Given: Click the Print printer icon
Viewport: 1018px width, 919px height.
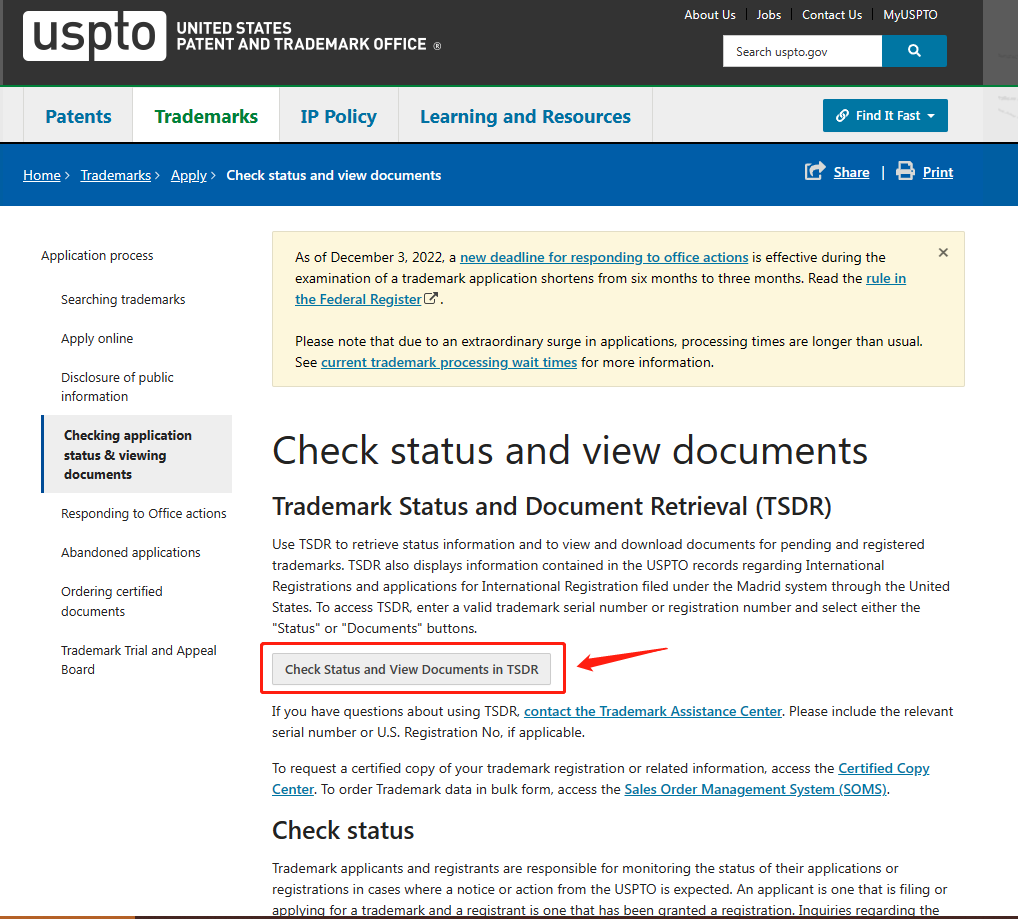Looking at the screenshot, I should (x=905, y=171).
